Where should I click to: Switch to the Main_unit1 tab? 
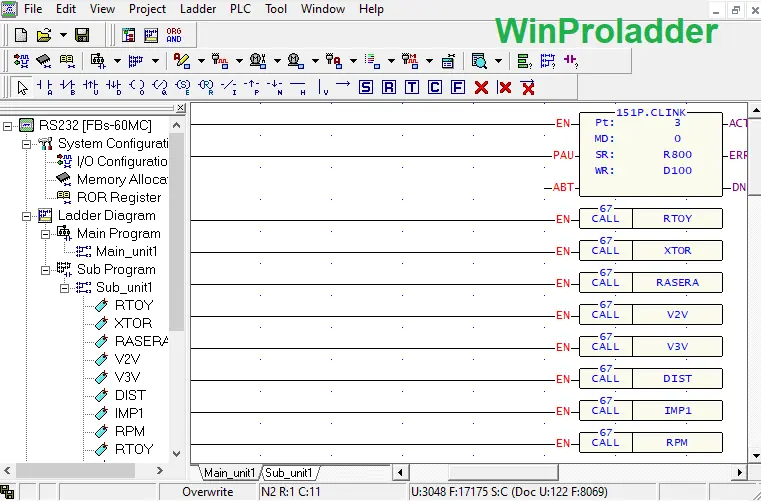coord(228,472)
